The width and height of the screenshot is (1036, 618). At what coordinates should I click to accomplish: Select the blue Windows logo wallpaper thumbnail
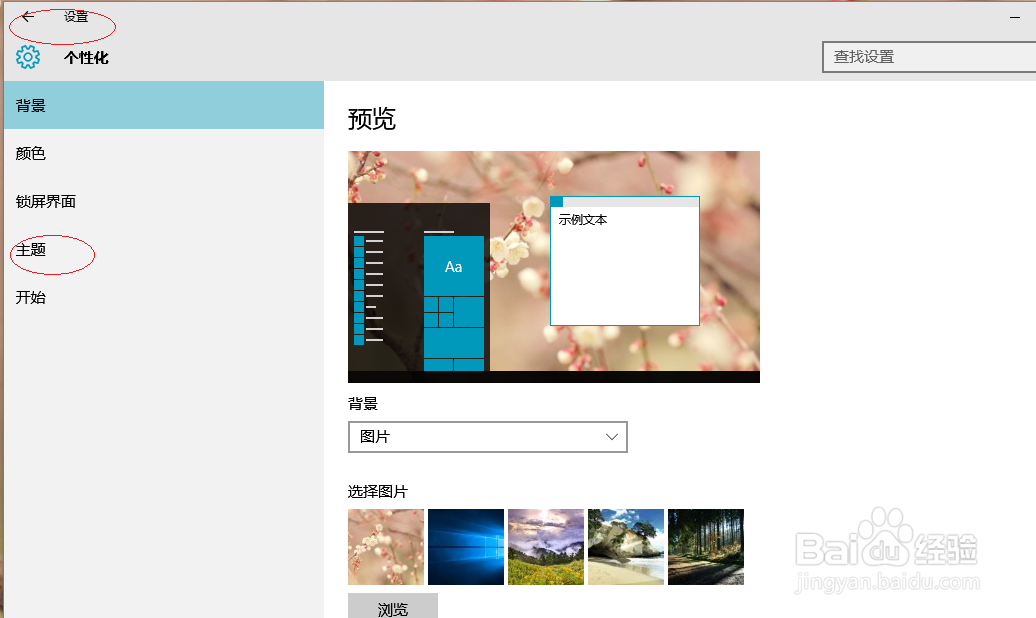coord(466,547)
